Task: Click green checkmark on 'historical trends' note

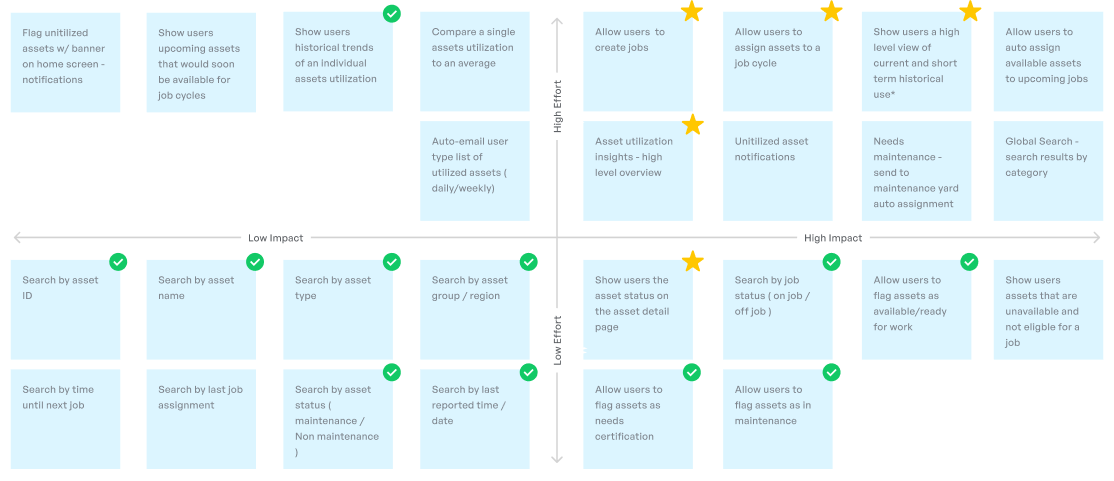Action: point(392,13)
